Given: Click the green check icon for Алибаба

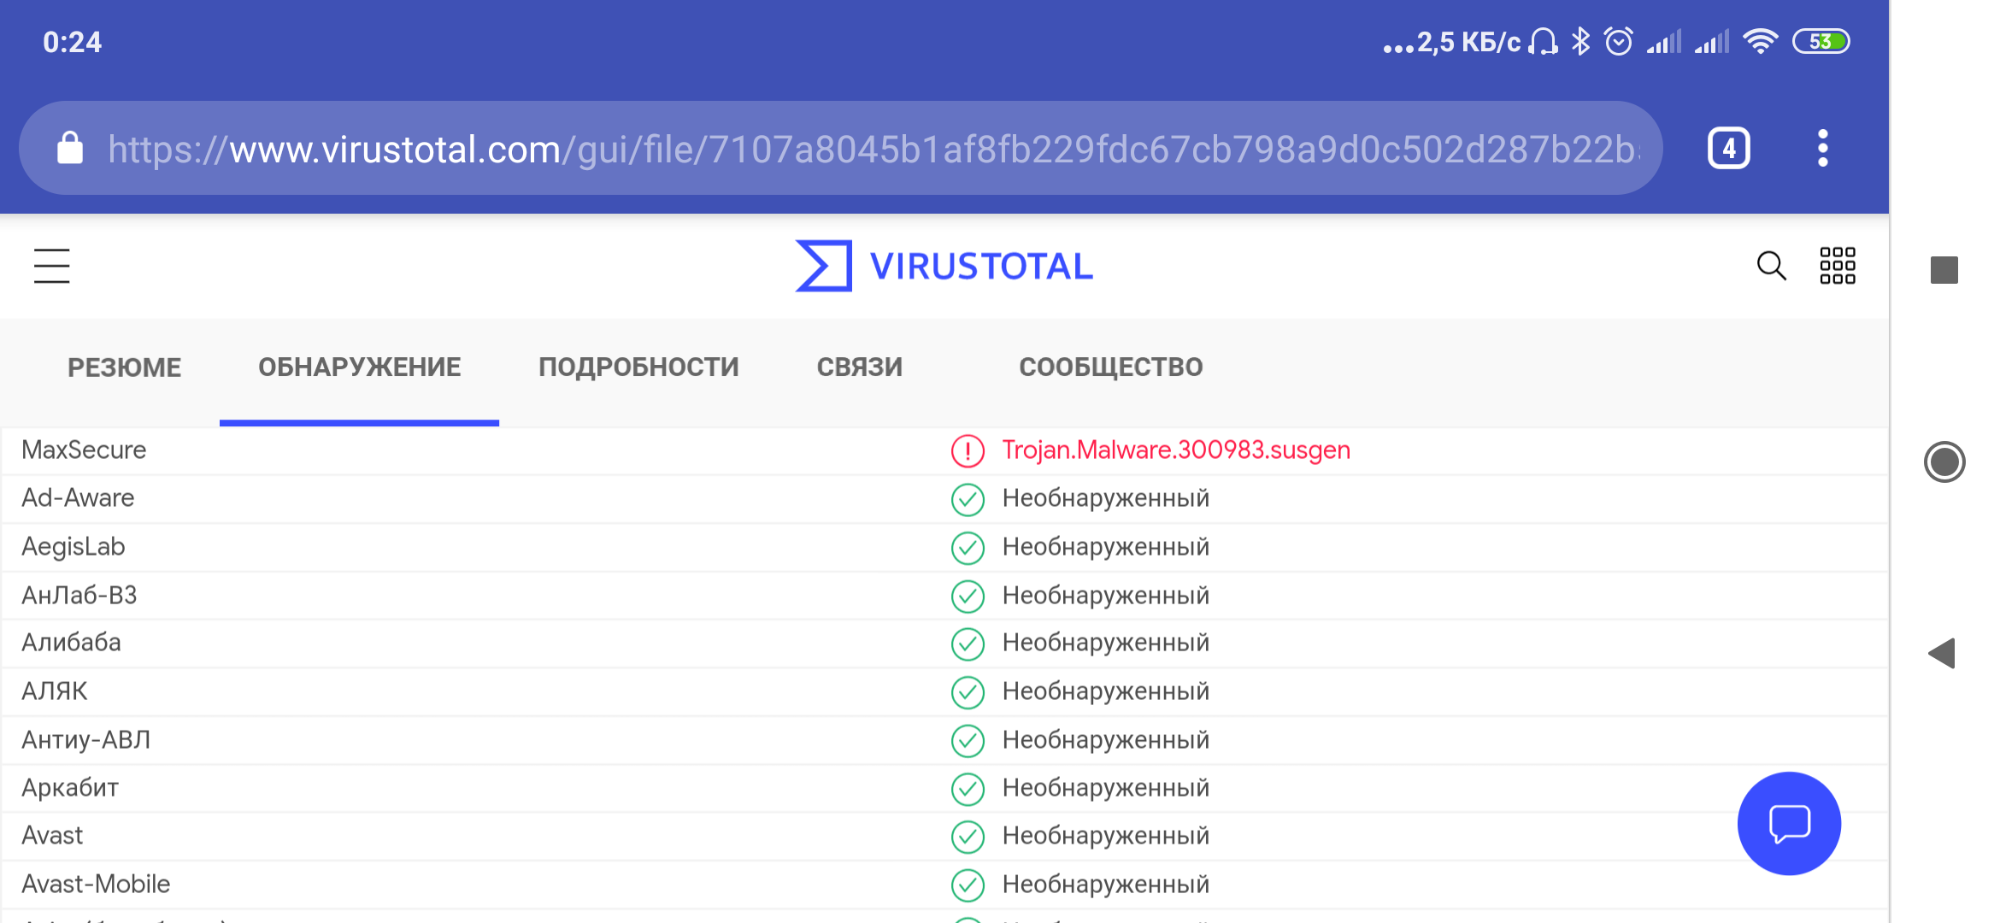Looking at the screenshot, I should [x=968, y=644].
